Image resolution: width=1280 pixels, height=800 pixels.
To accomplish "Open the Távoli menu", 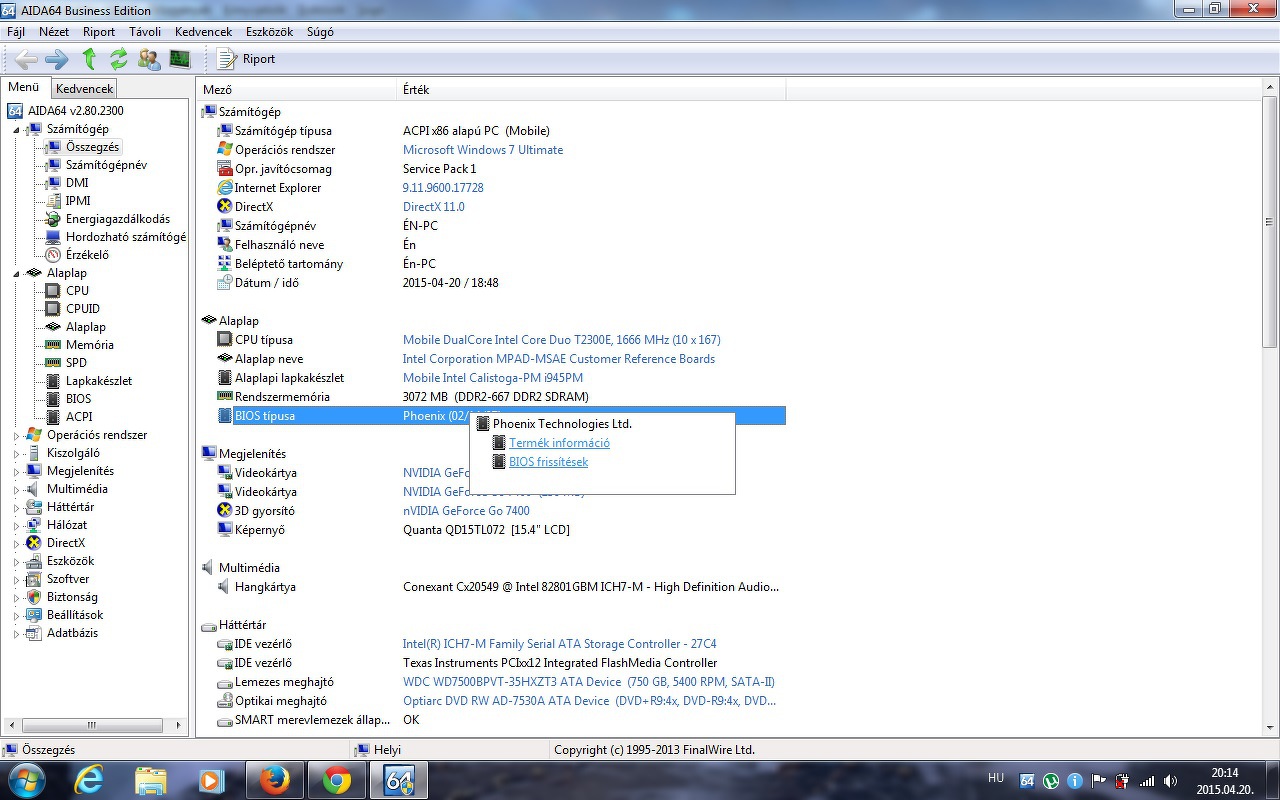I will click(x=145, y=32).
